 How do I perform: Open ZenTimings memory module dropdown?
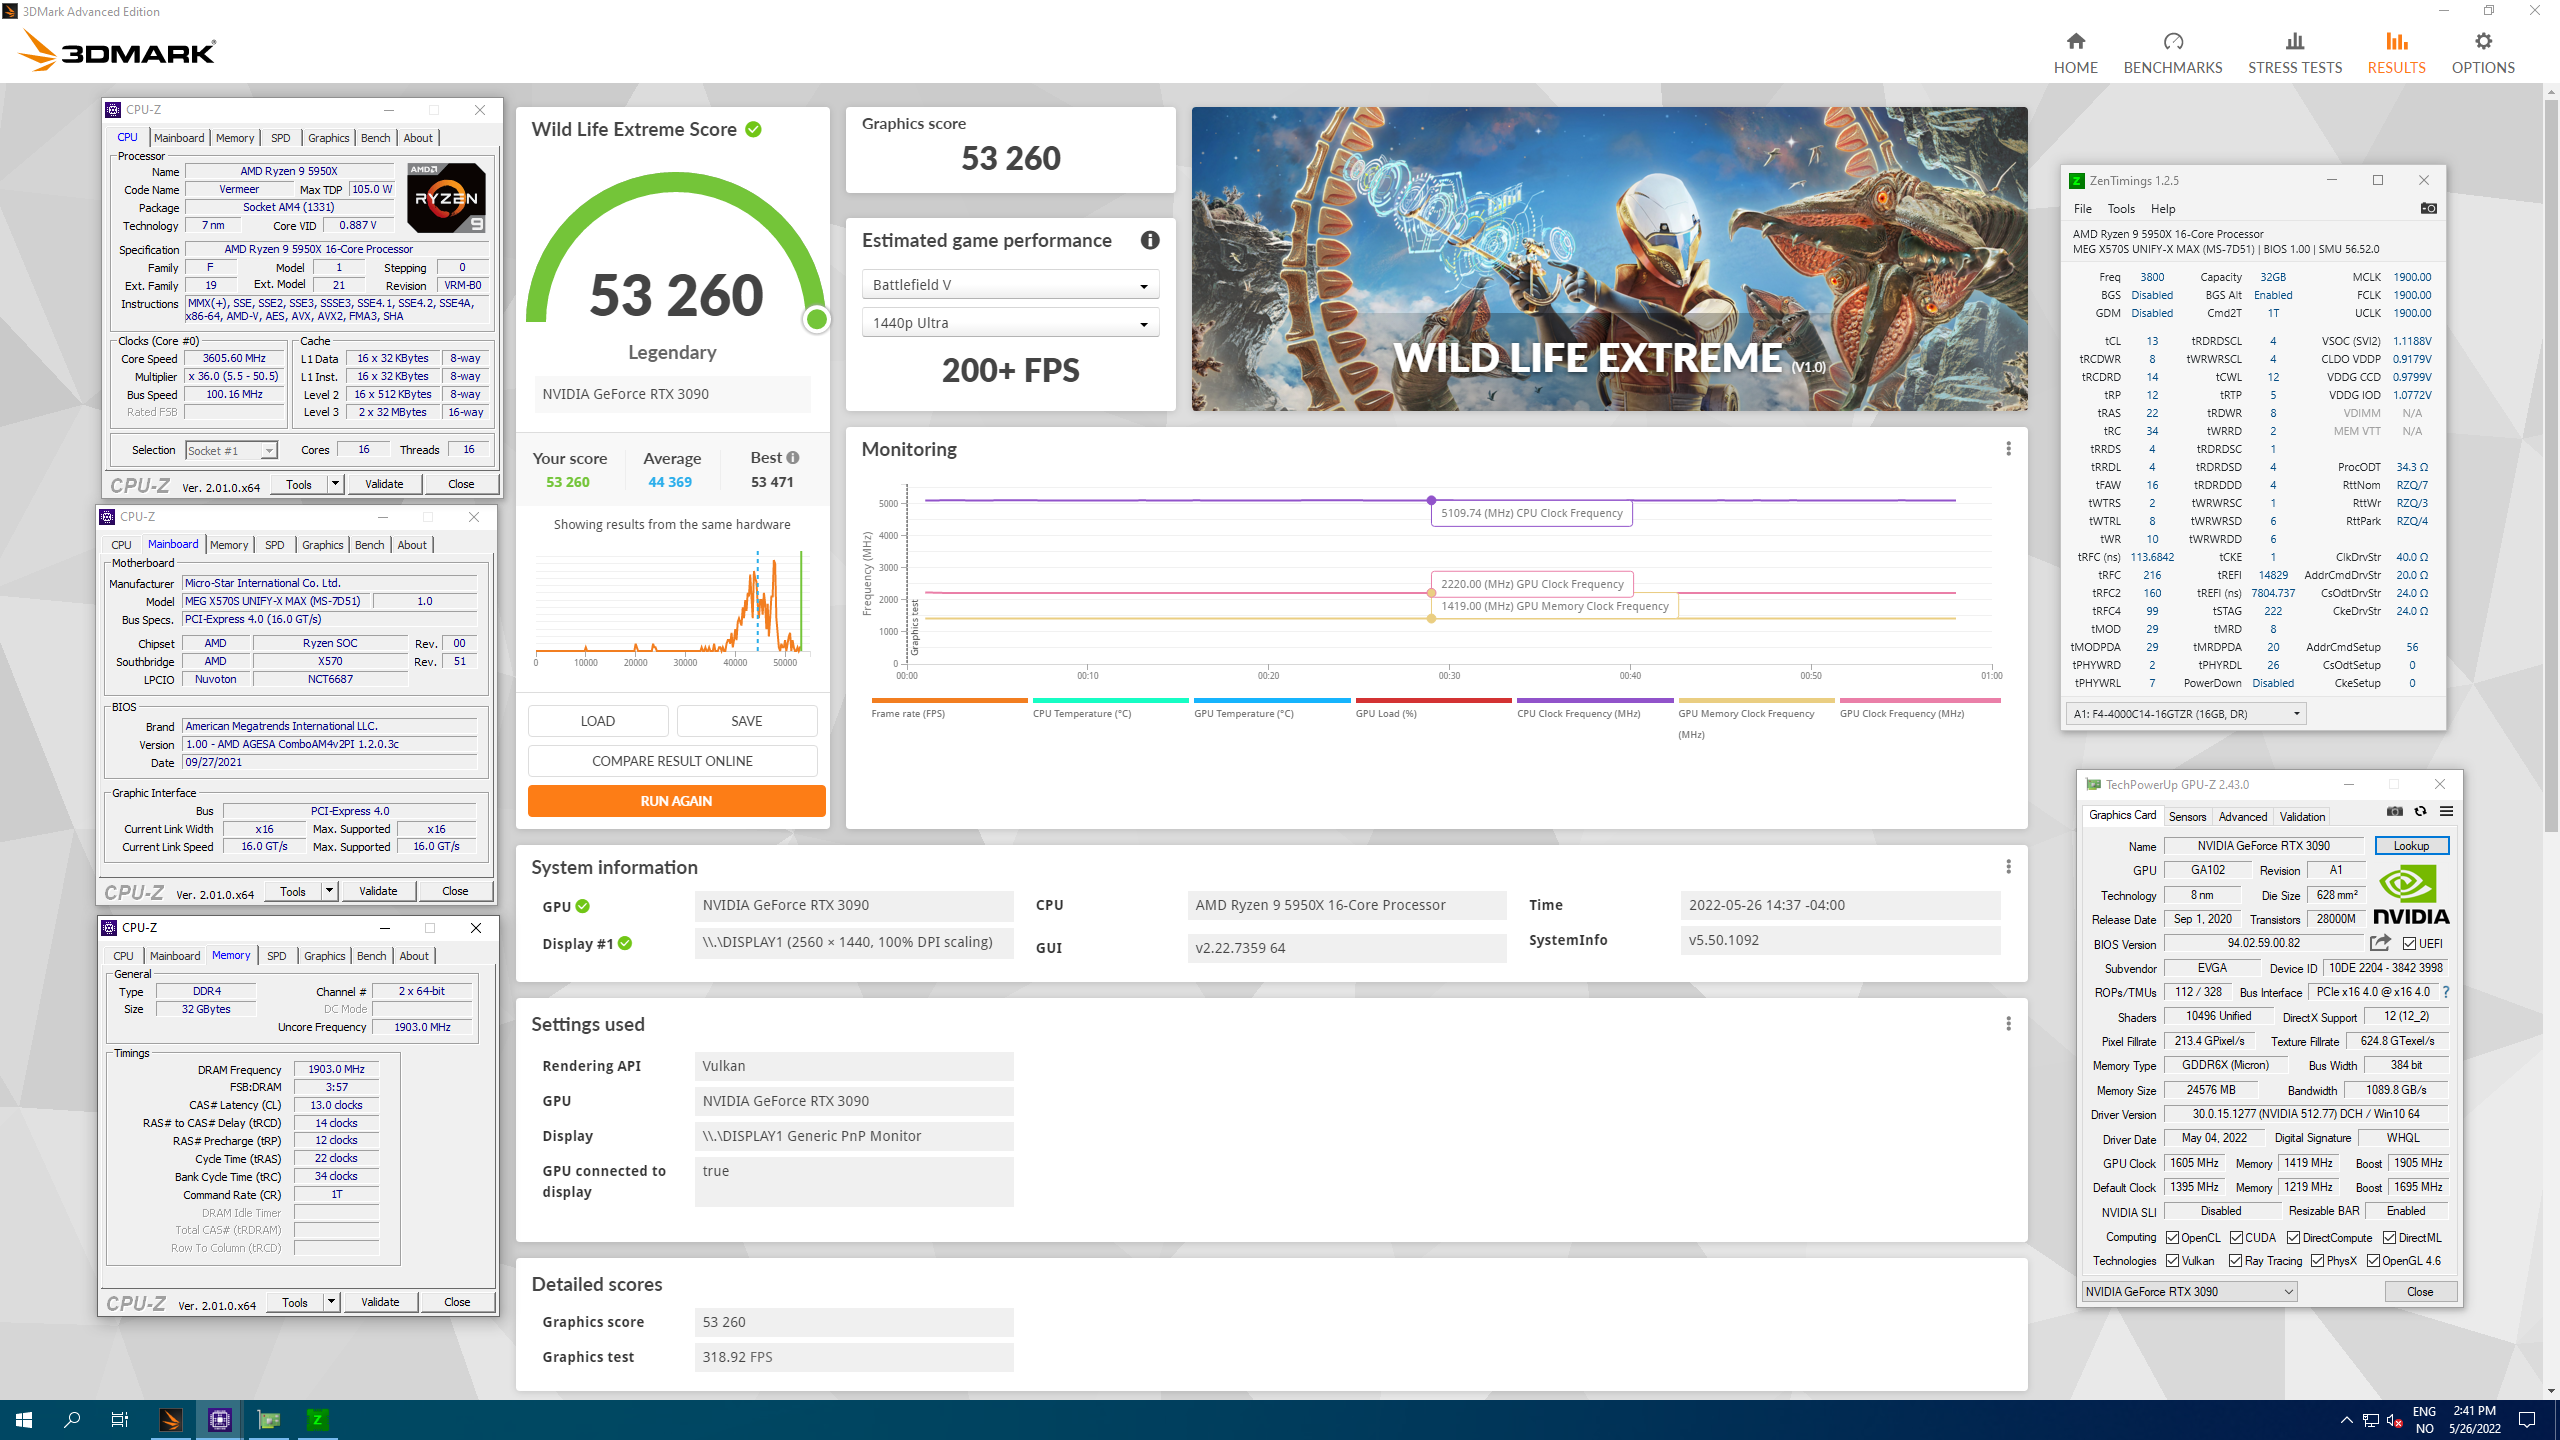(x=2186, y=714)
